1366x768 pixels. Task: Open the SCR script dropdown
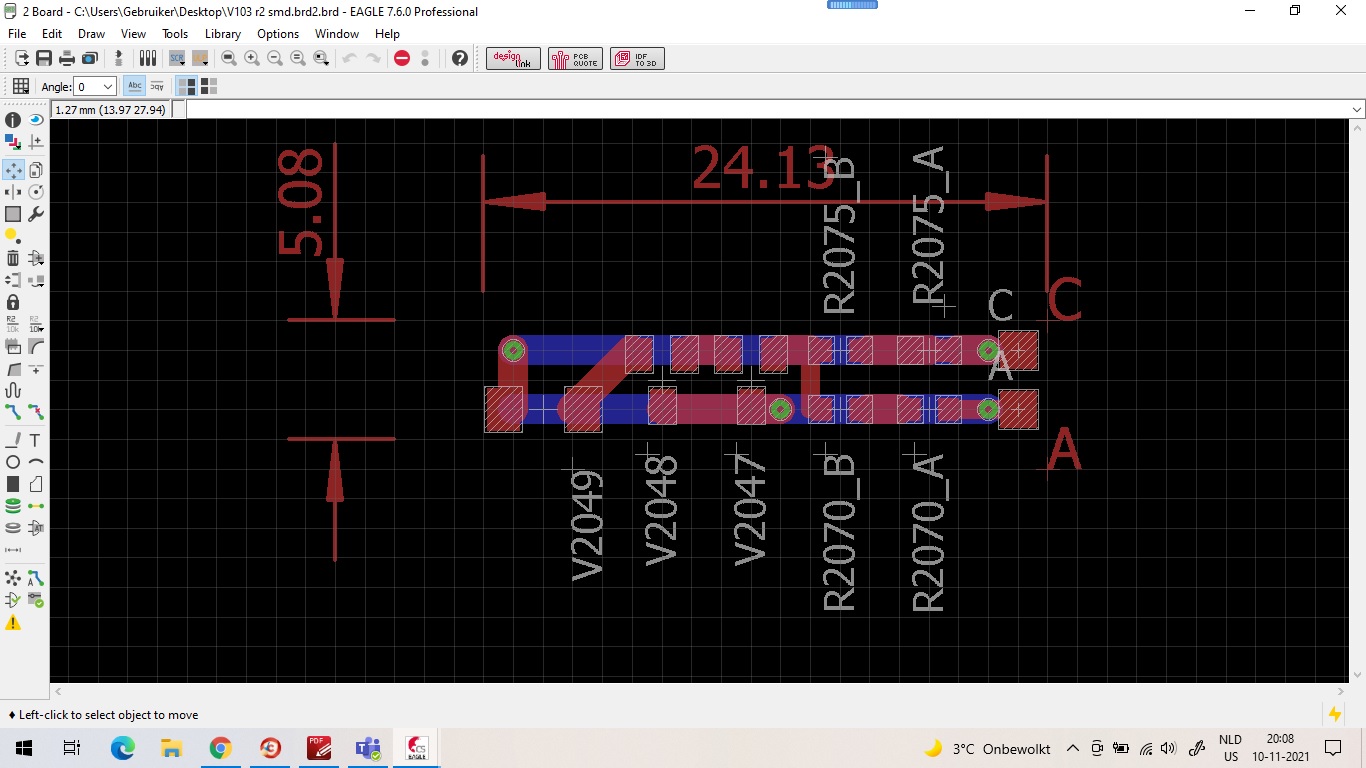click(177, 58)
